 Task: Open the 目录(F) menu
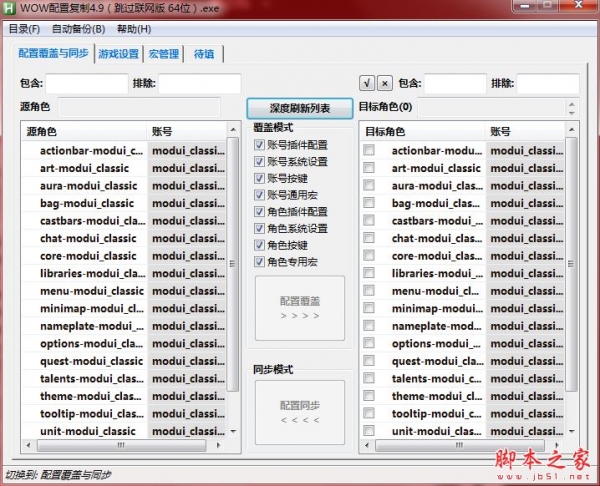(24, 29)
